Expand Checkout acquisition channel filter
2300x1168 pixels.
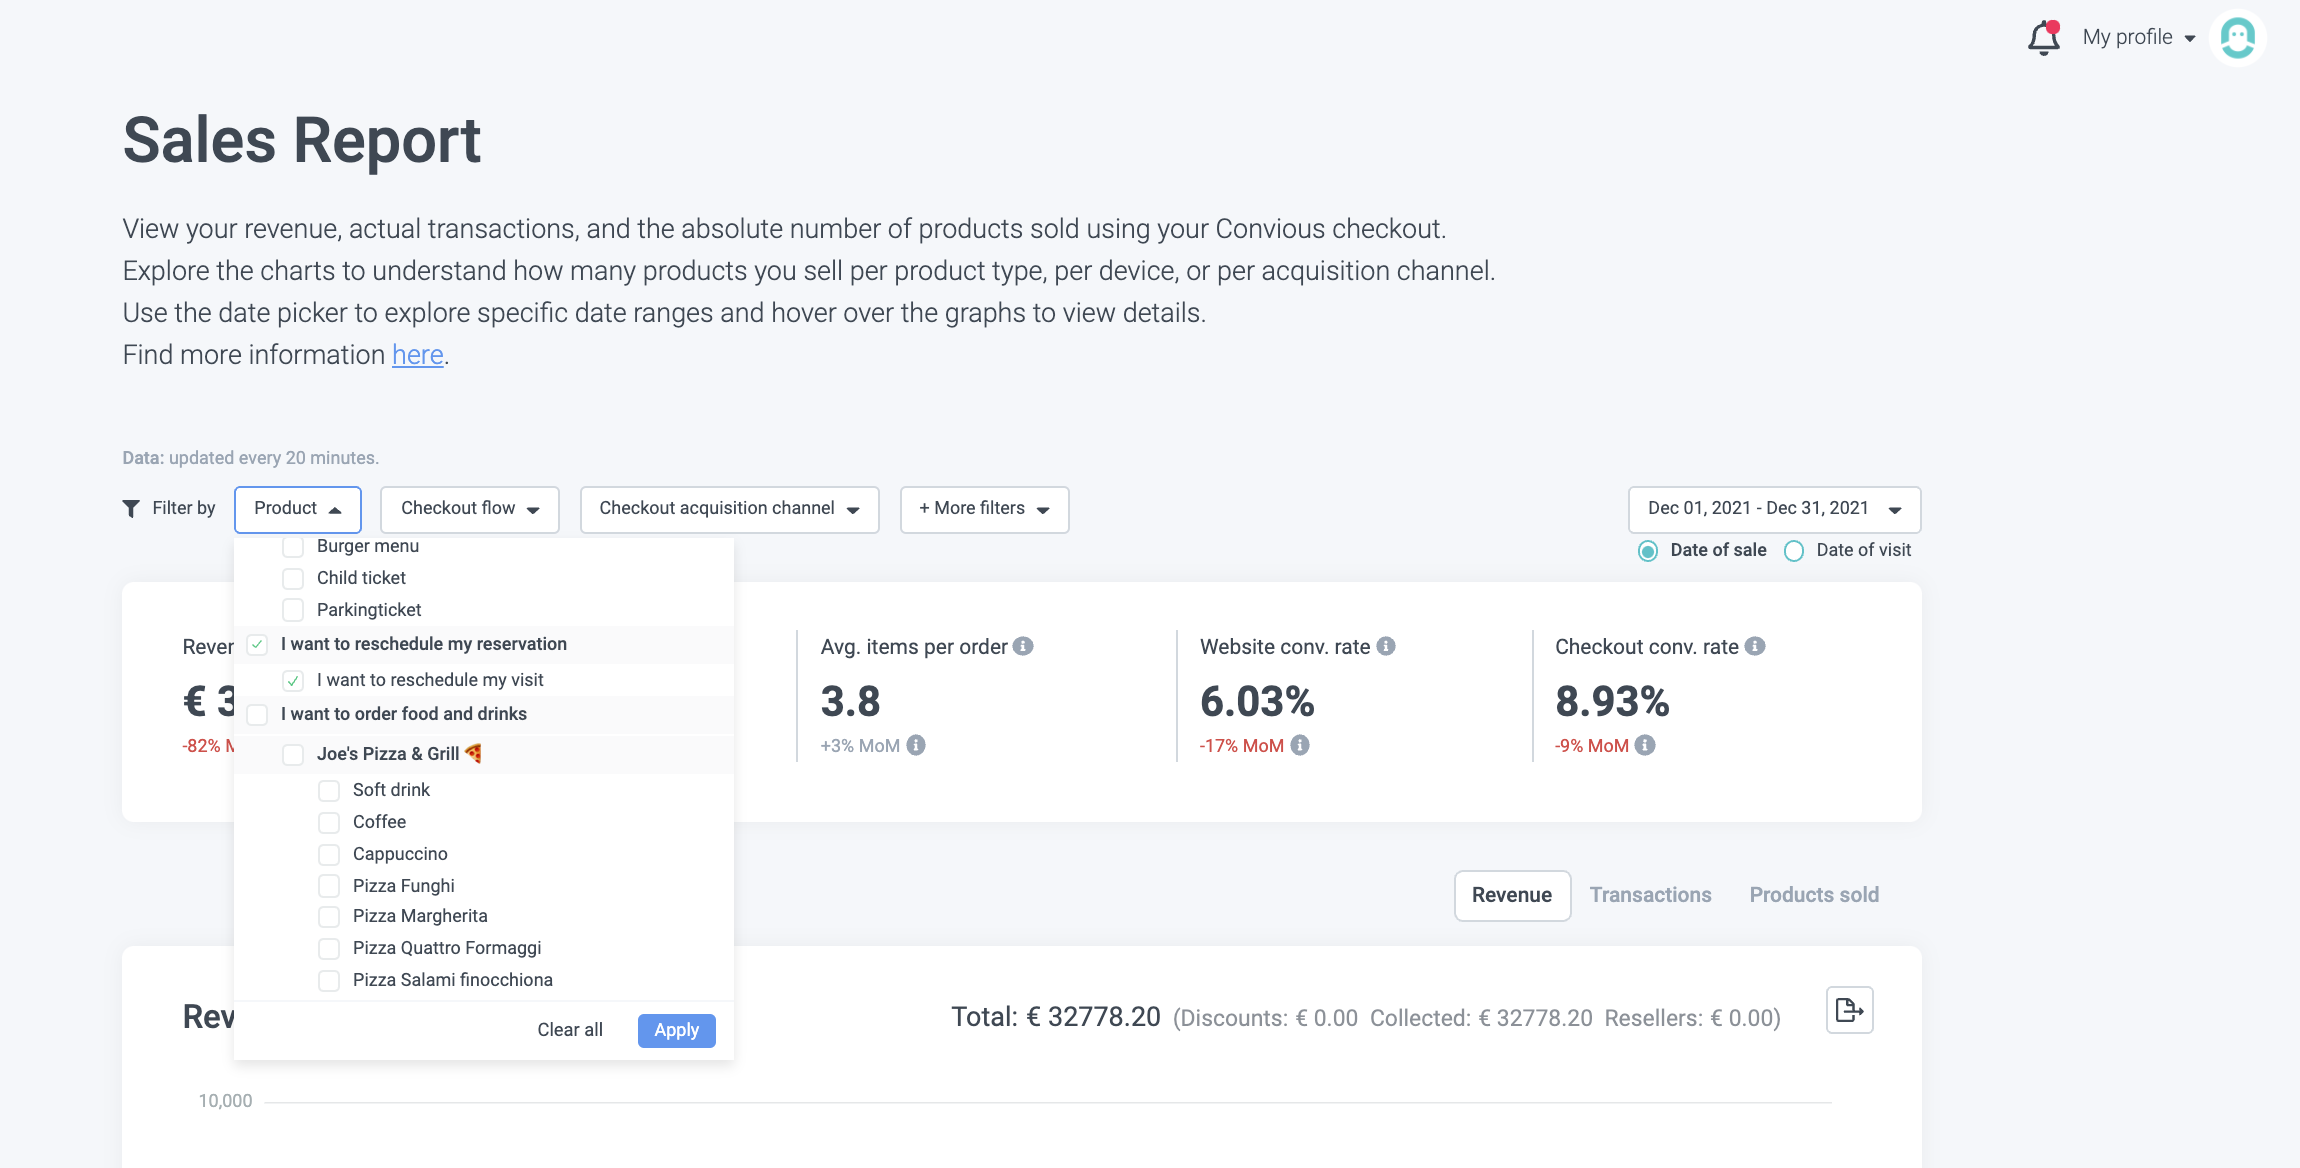pos(729,509)
